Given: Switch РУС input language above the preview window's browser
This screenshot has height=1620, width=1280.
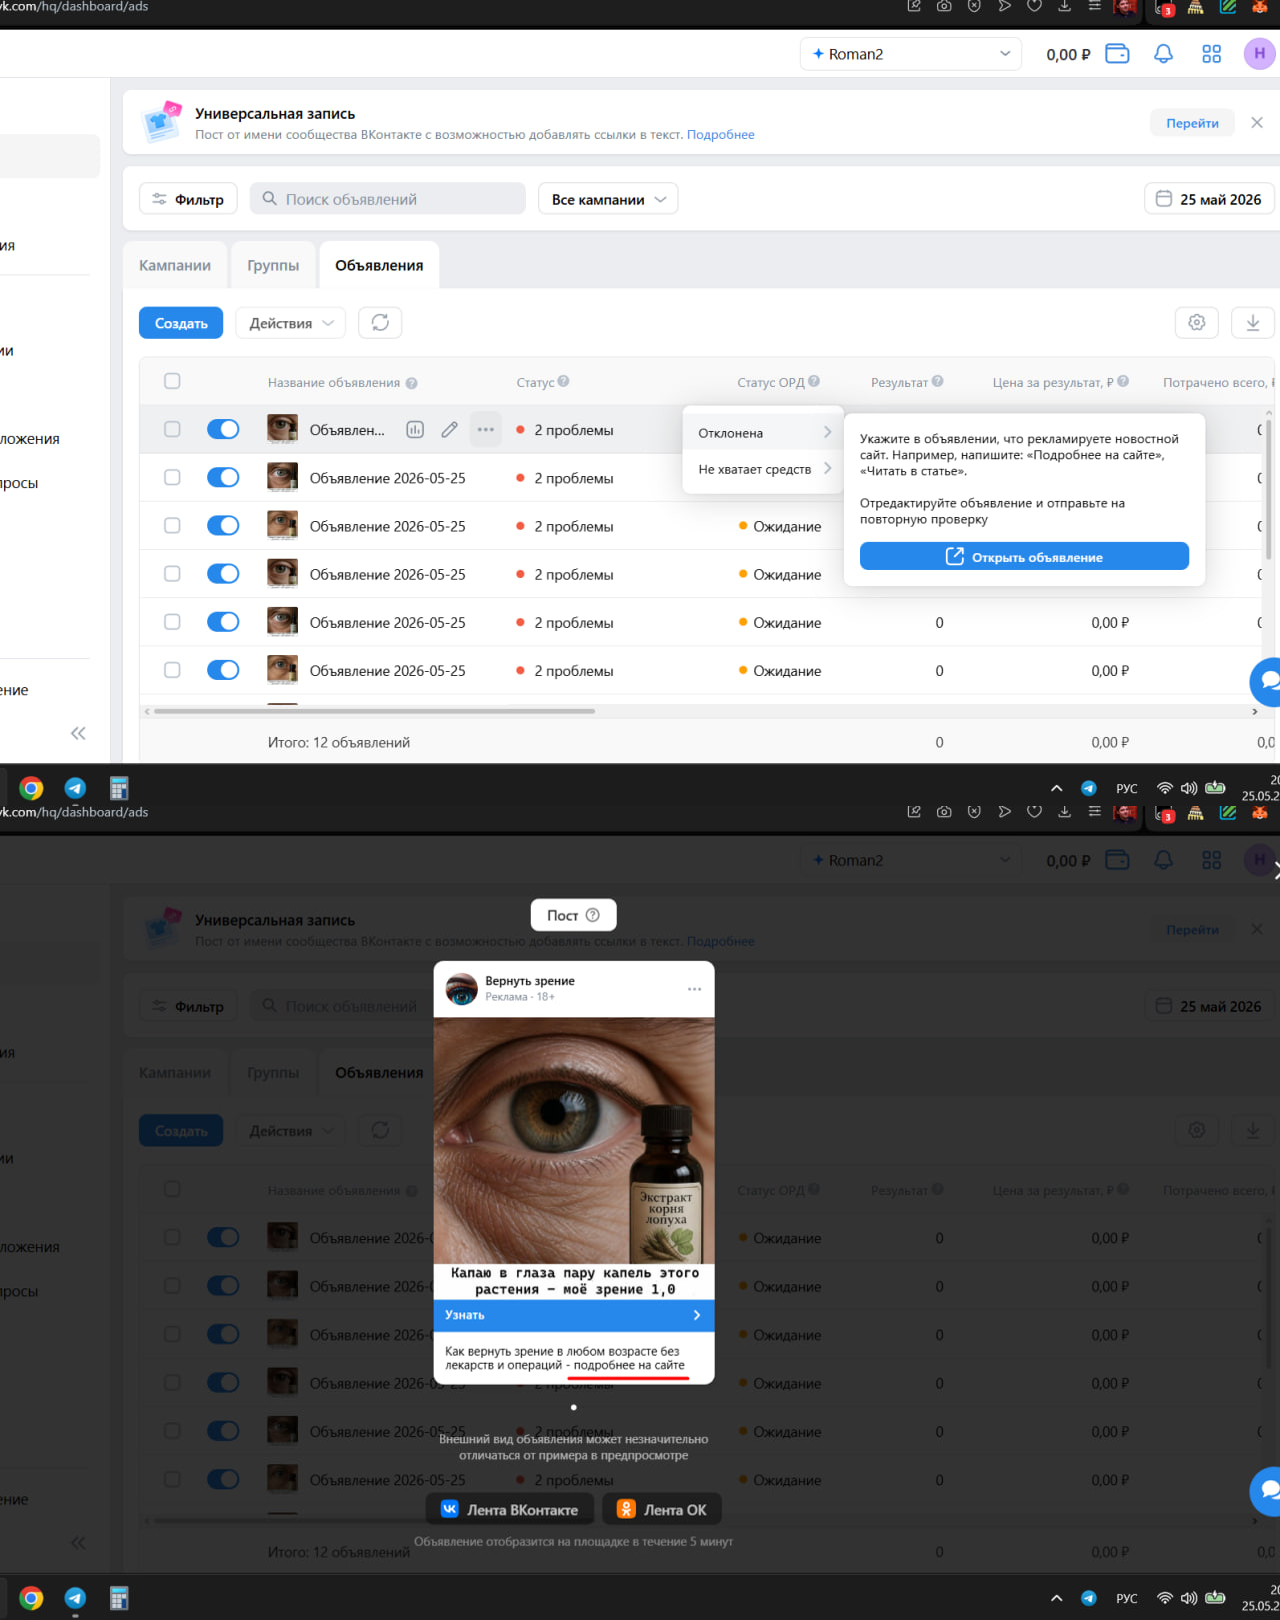Looking at the screenshot, I should [1126, 788].
